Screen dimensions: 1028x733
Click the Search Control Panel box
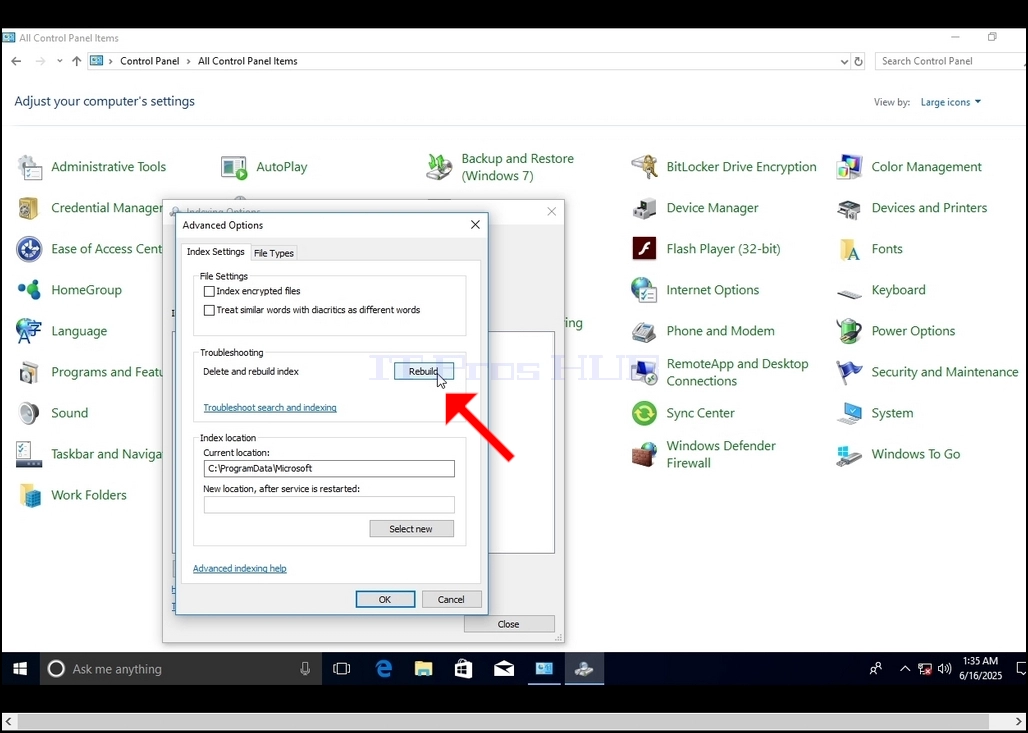(x=951, y=61)
